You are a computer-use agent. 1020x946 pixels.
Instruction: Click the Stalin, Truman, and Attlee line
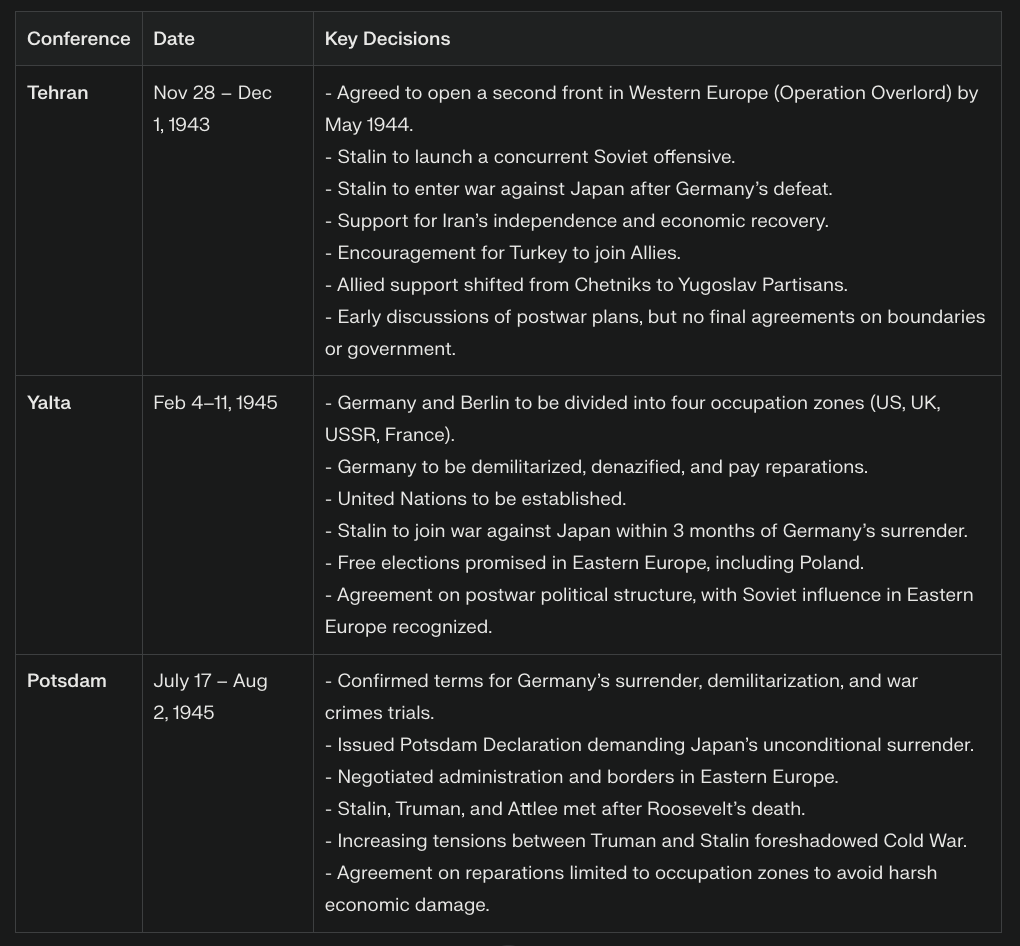tap(565, 809)
